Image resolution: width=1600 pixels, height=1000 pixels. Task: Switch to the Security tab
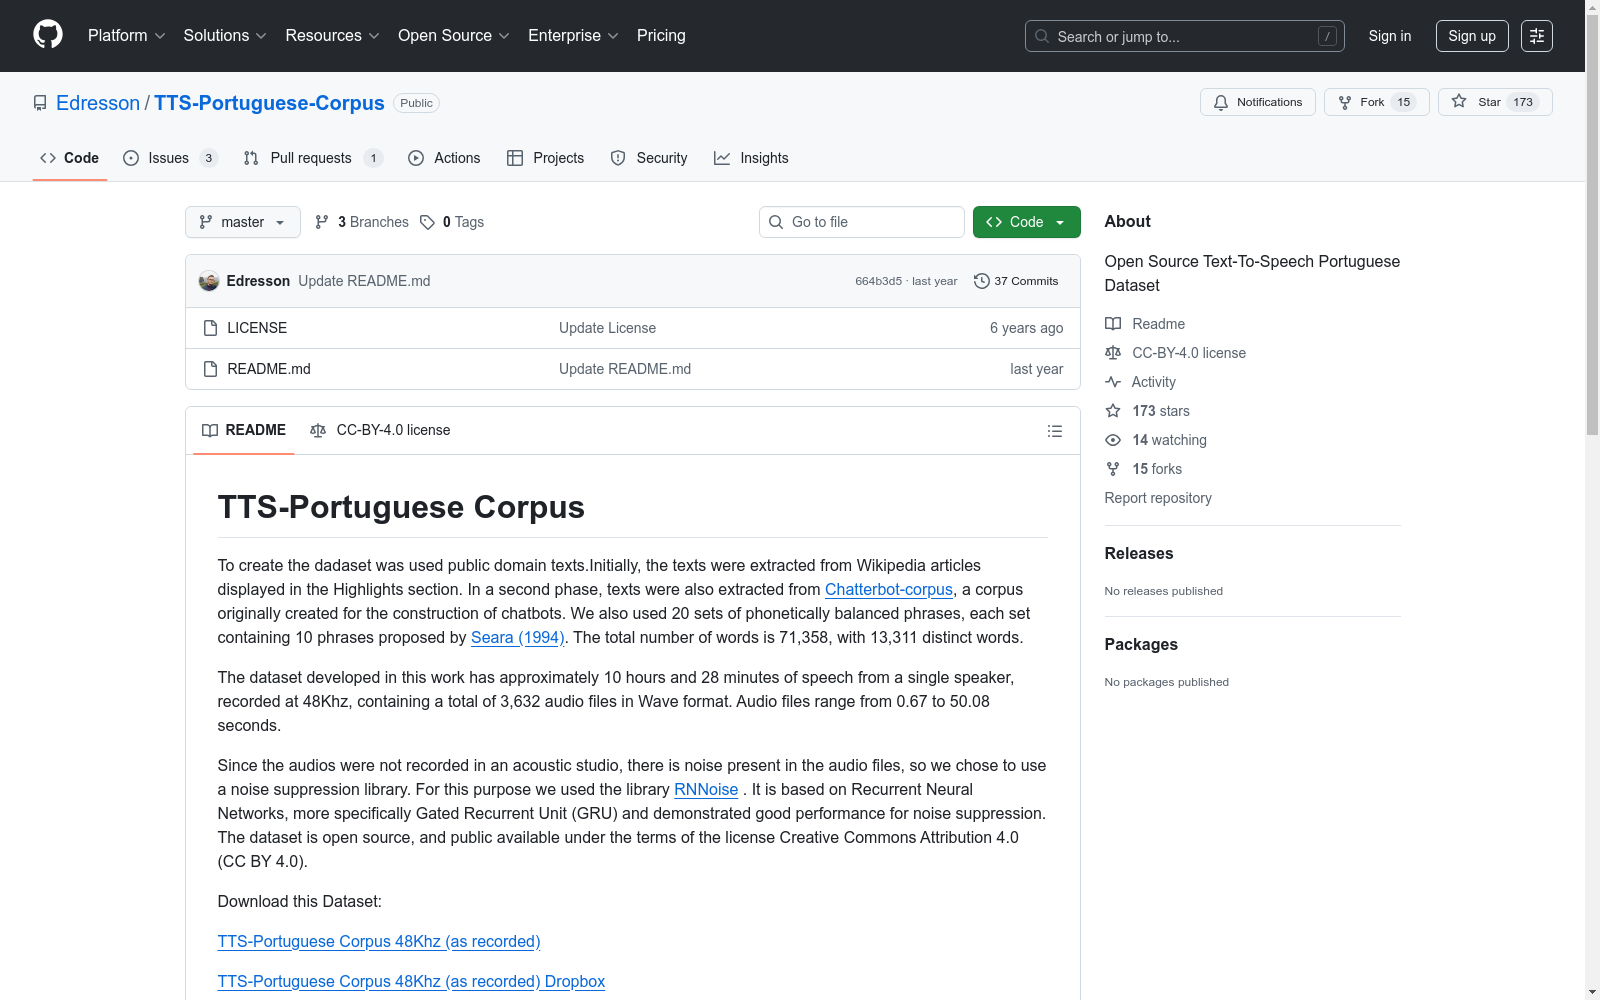[649, 158]
